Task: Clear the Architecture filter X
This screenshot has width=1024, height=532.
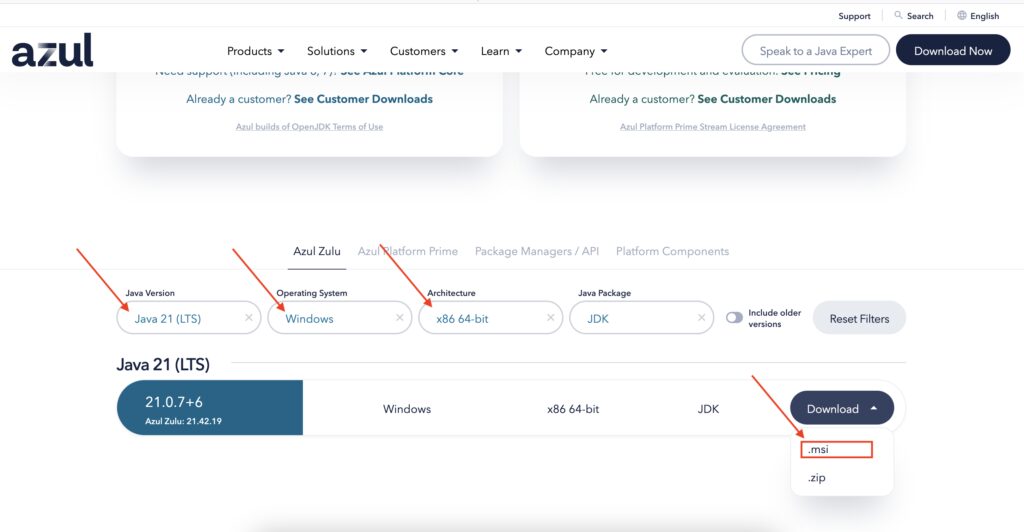Action: (x=551, y=318)
